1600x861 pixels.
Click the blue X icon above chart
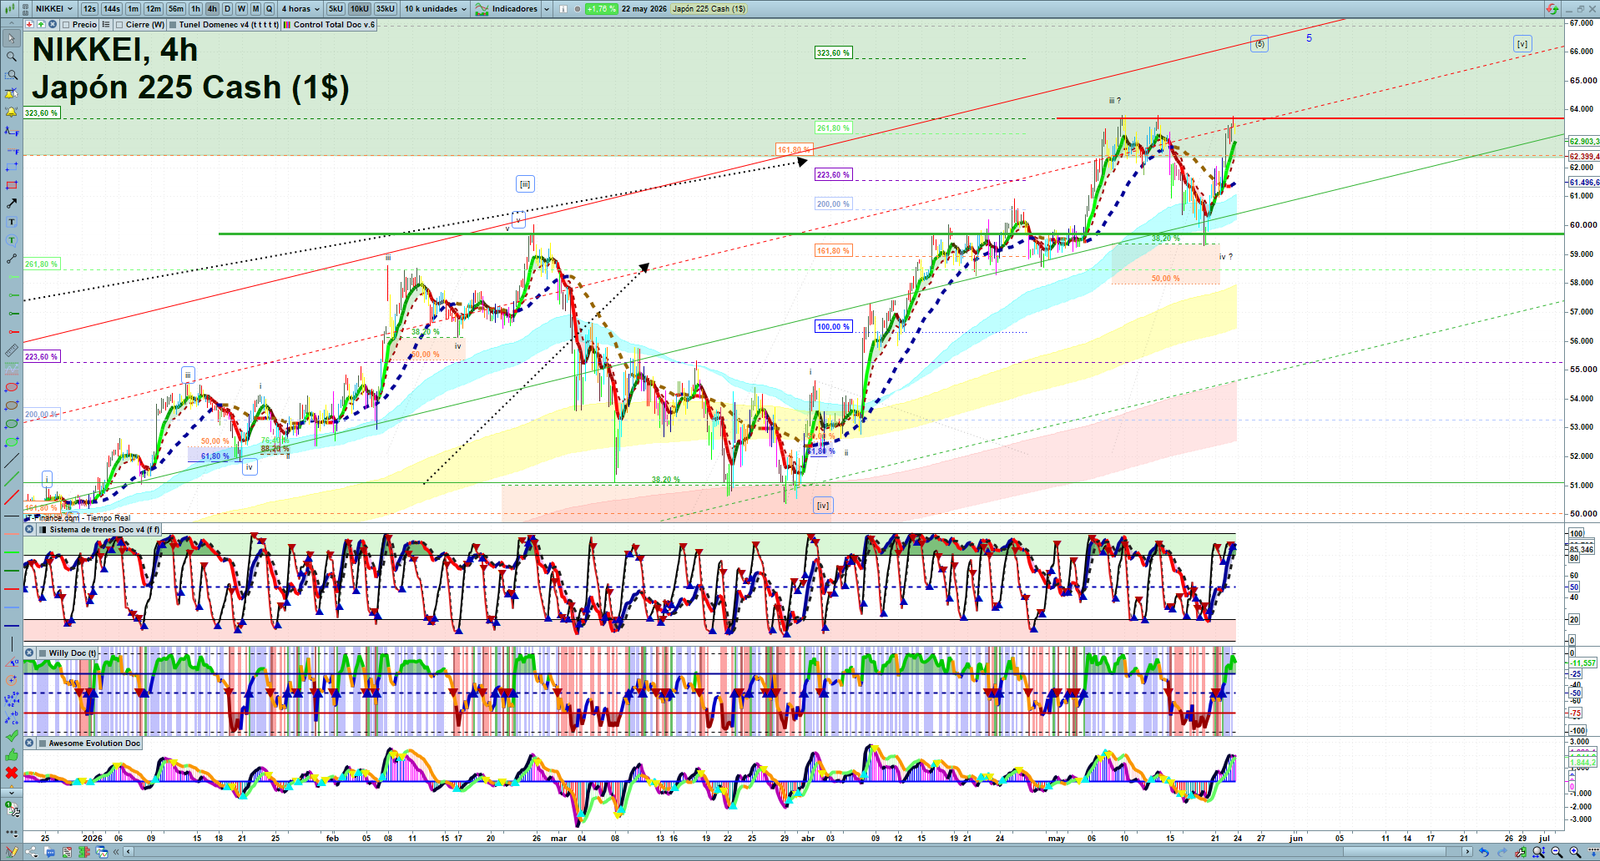click(x=52, y=24)
